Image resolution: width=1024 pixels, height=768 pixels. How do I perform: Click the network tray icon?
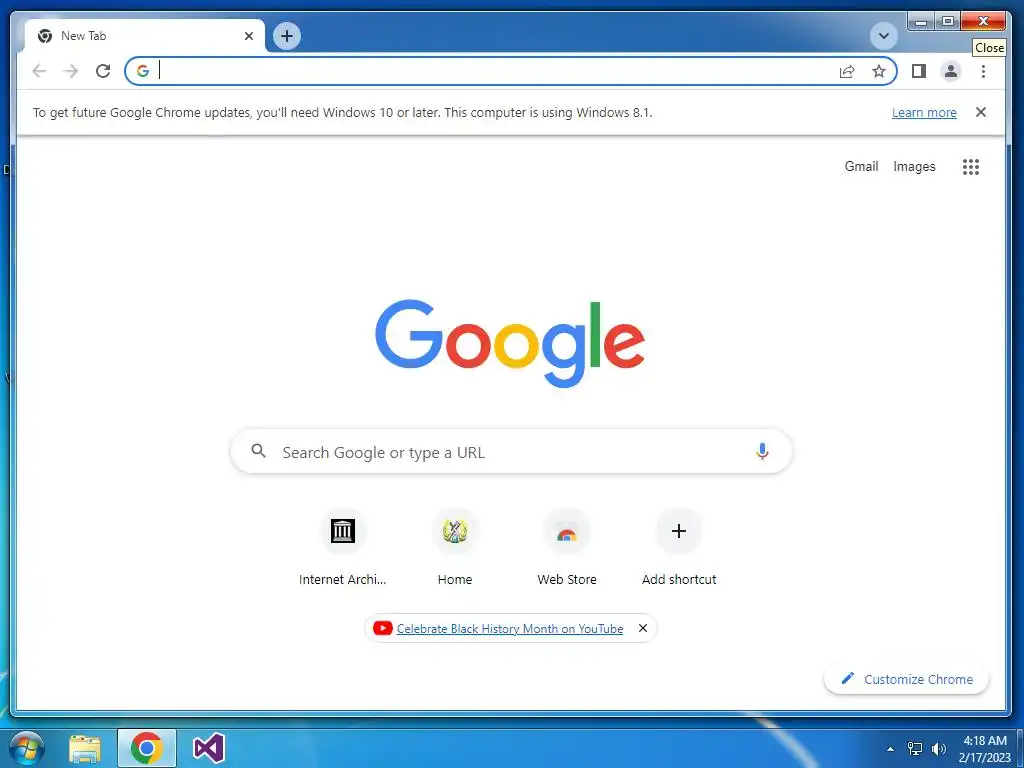coord(915,749)
